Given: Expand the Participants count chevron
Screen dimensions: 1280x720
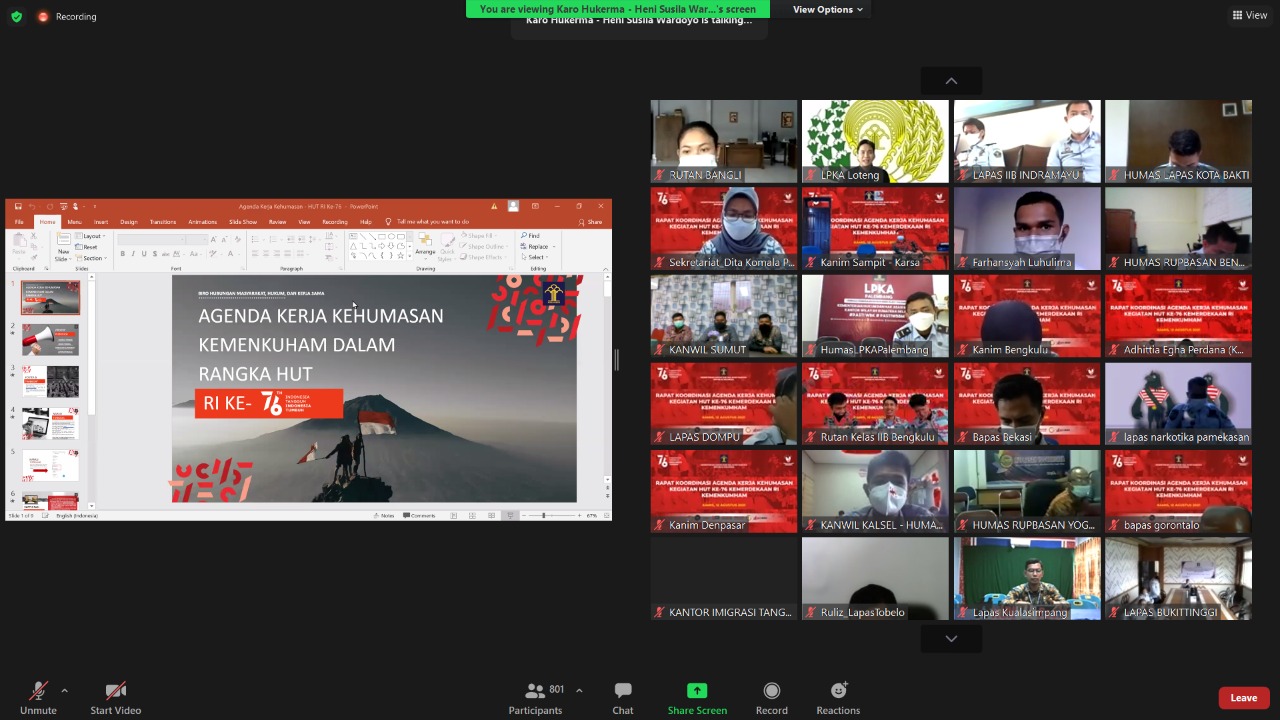Looking at the screenshot, I should pos(578,689).
